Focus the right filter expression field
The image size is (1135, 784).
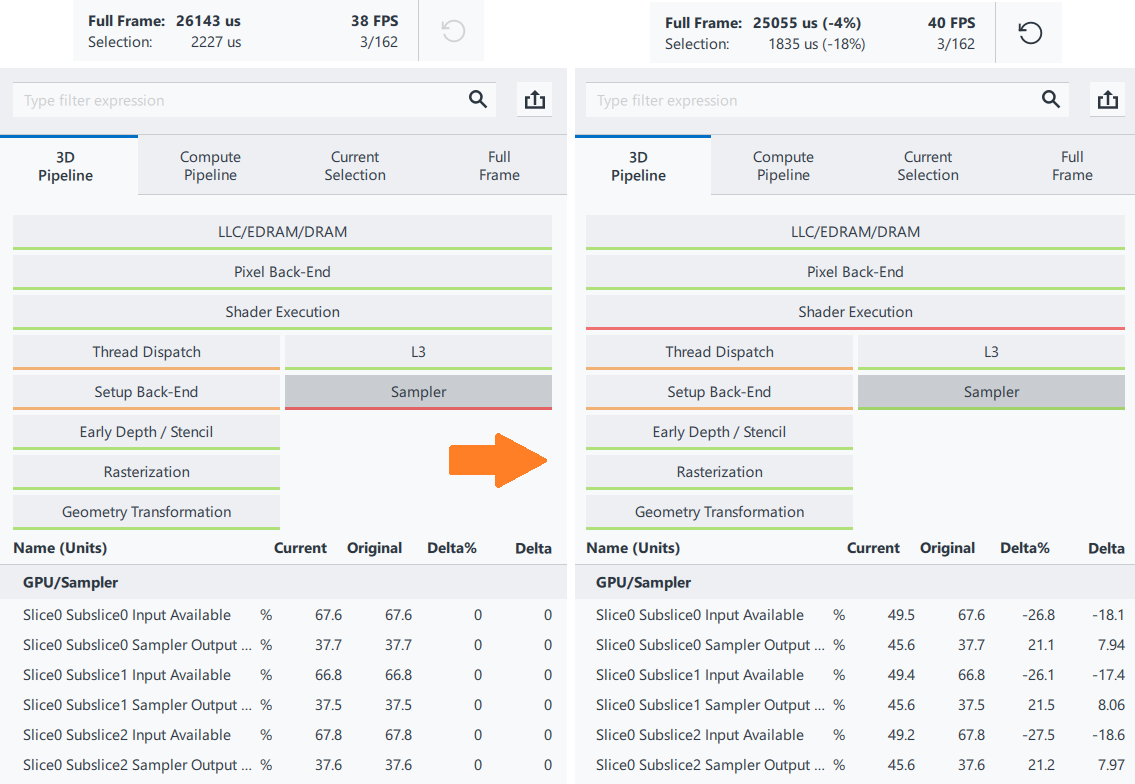pos(812,100)
